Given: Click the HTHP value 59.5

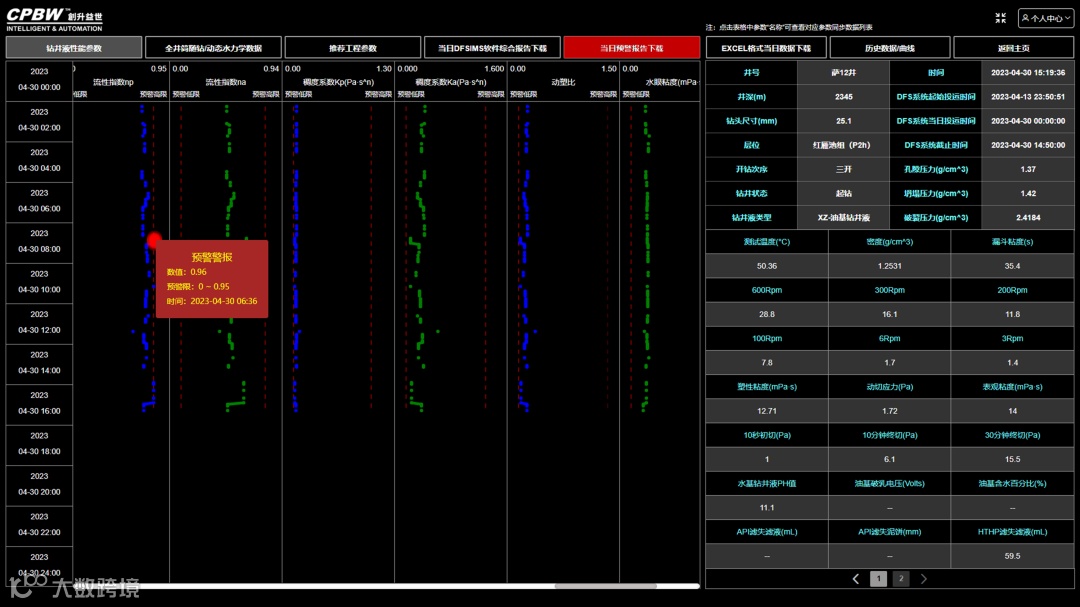Looking at the screenshot, I should [x=1012, y=556].
